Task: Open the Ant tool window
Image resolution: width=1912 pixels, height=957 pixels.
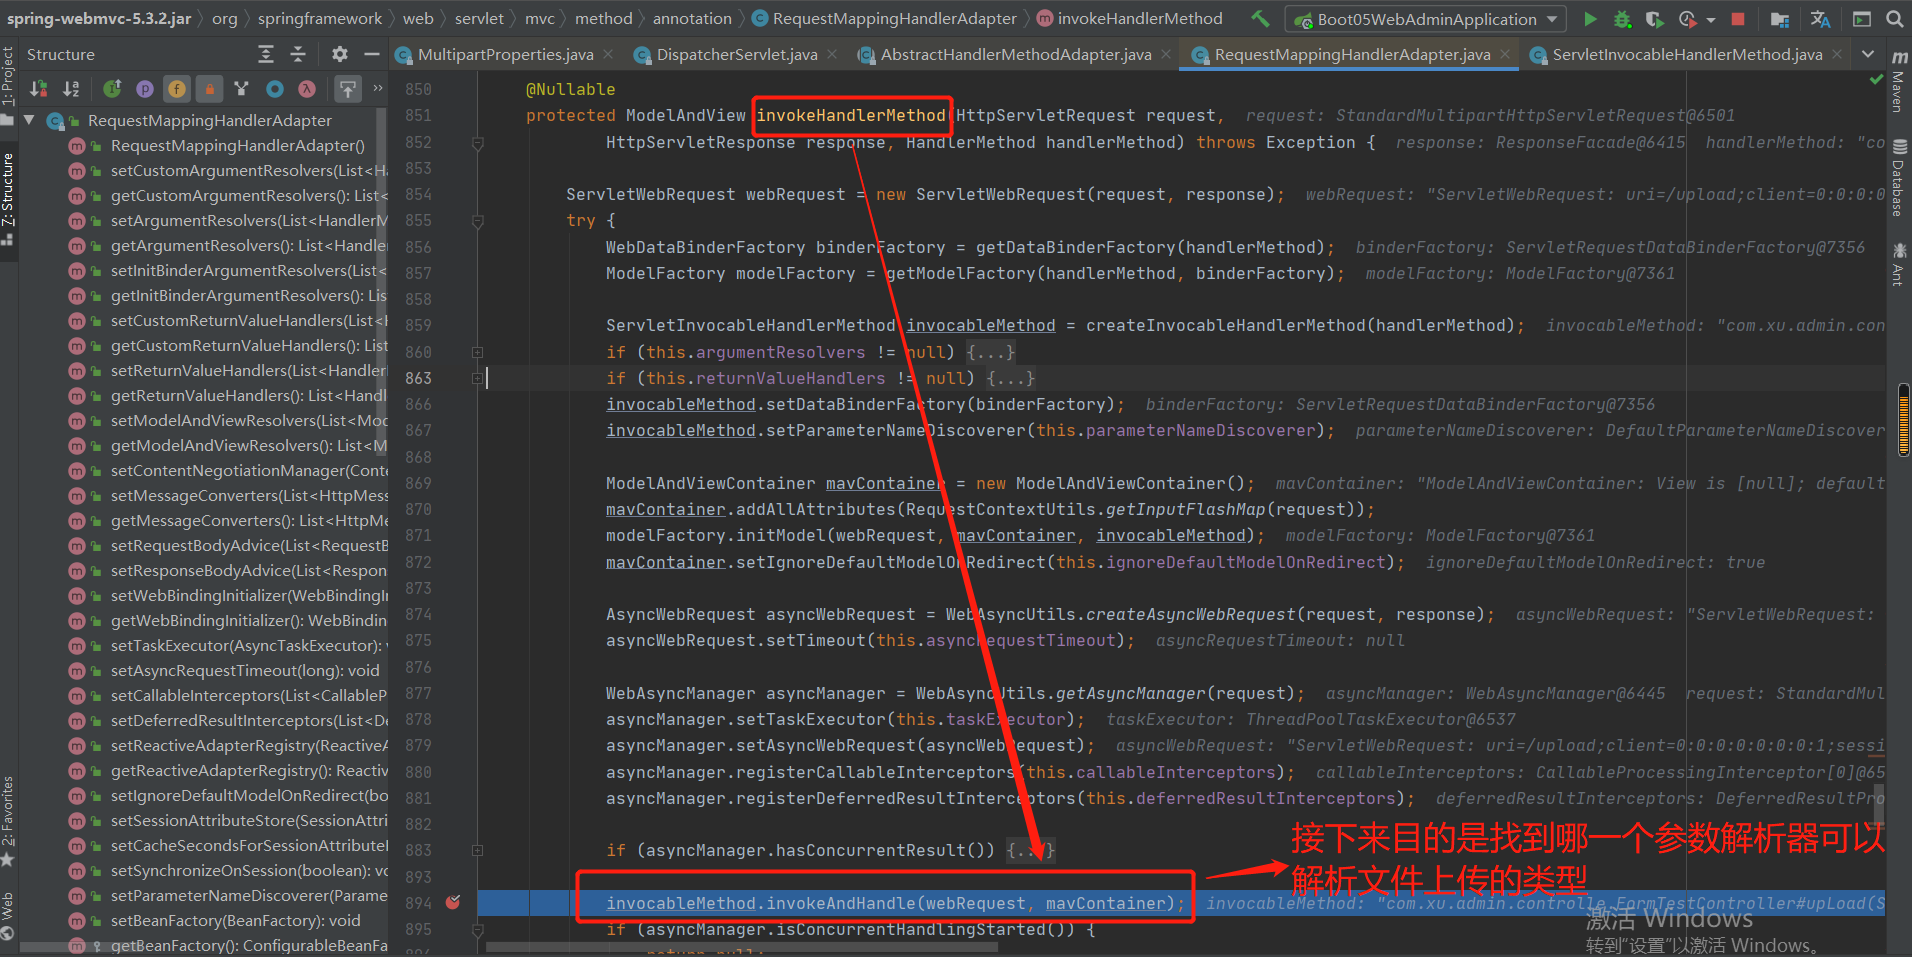Action: tap(1898, 264)
